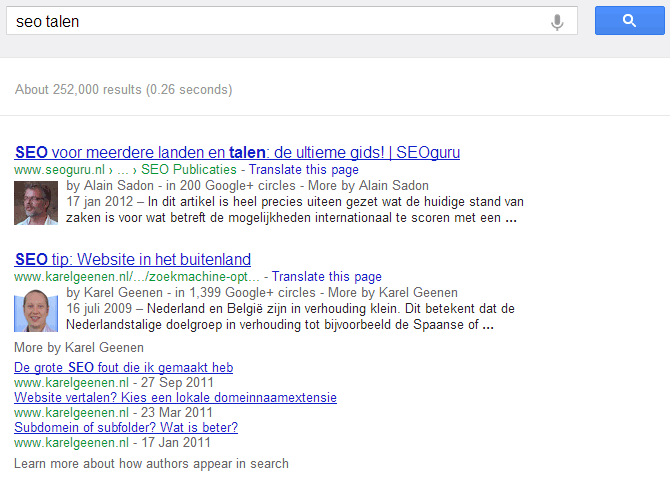
Task: Click 'More by Alain Sadon' link
Action: (368, 185)
